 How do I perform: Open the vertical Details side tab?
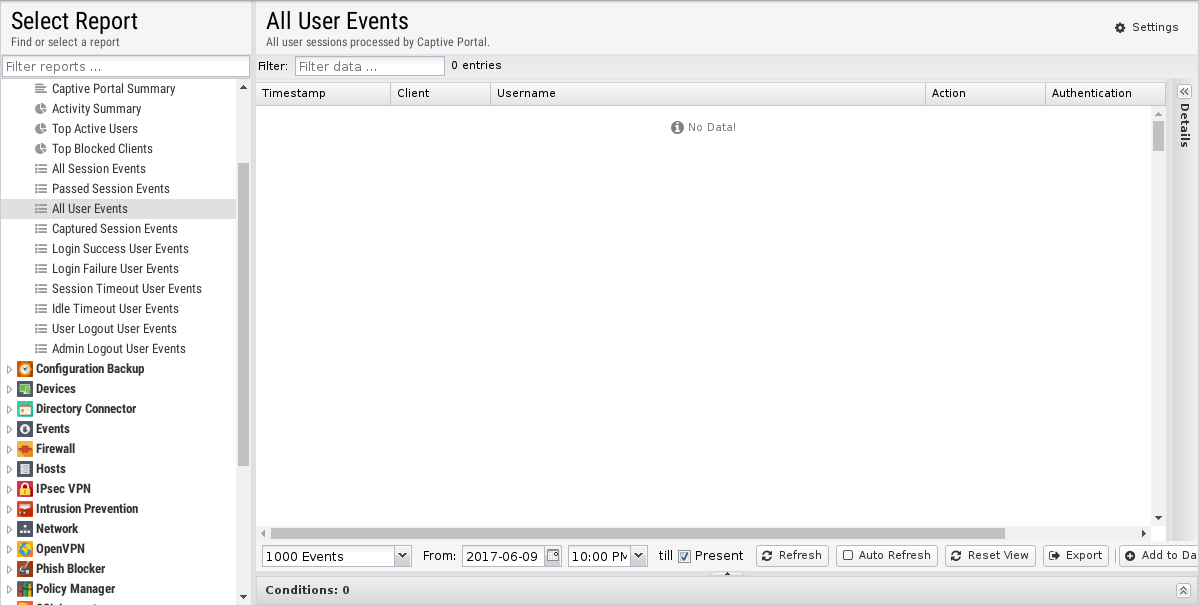[1184, 125]
